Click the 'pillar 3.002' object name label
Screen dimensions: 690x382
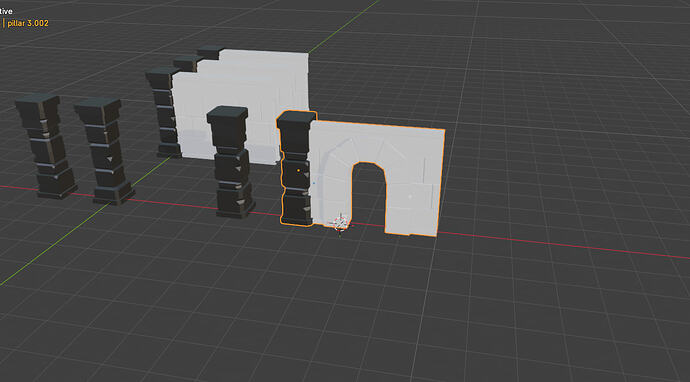[28, 23]
